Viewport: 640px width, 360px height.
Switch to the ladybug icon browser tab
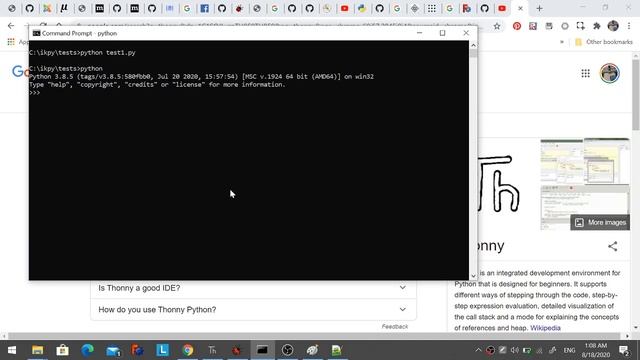[239, 8]
